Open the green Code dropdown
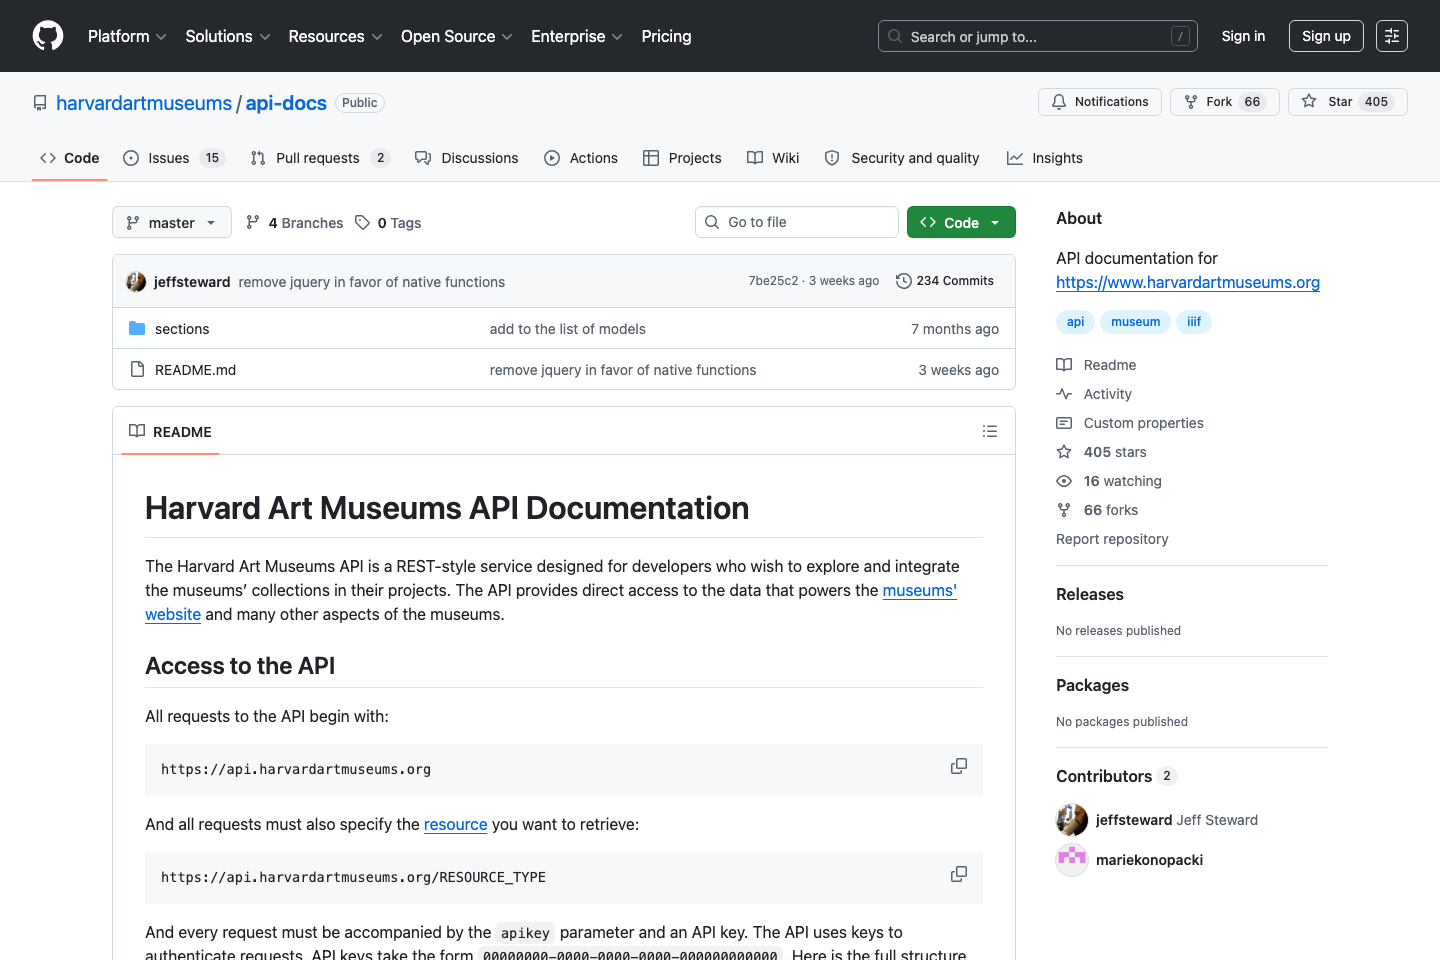 960,222
